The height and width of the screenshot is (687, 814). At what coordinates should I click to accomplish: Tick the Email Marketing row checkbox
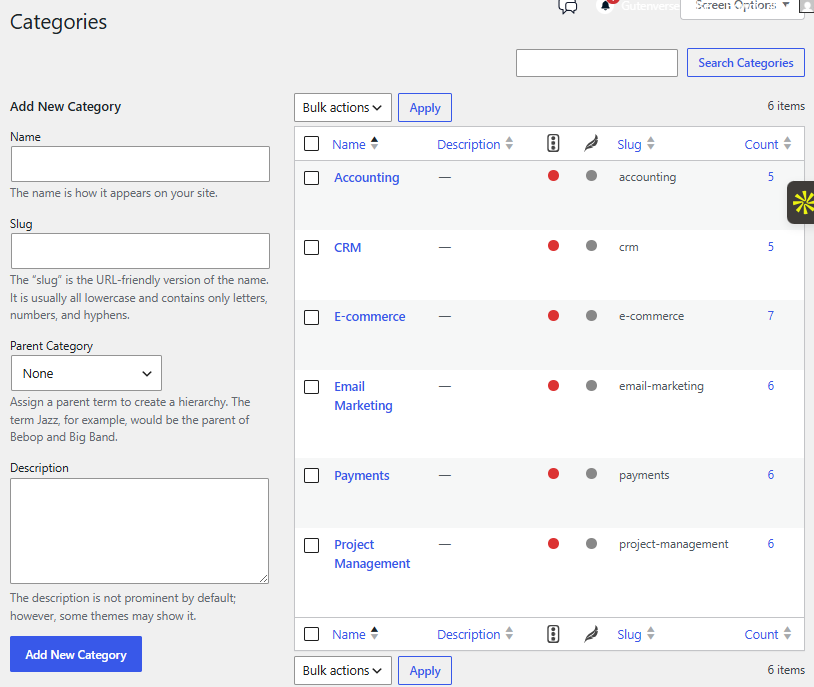tap(311, 387)
